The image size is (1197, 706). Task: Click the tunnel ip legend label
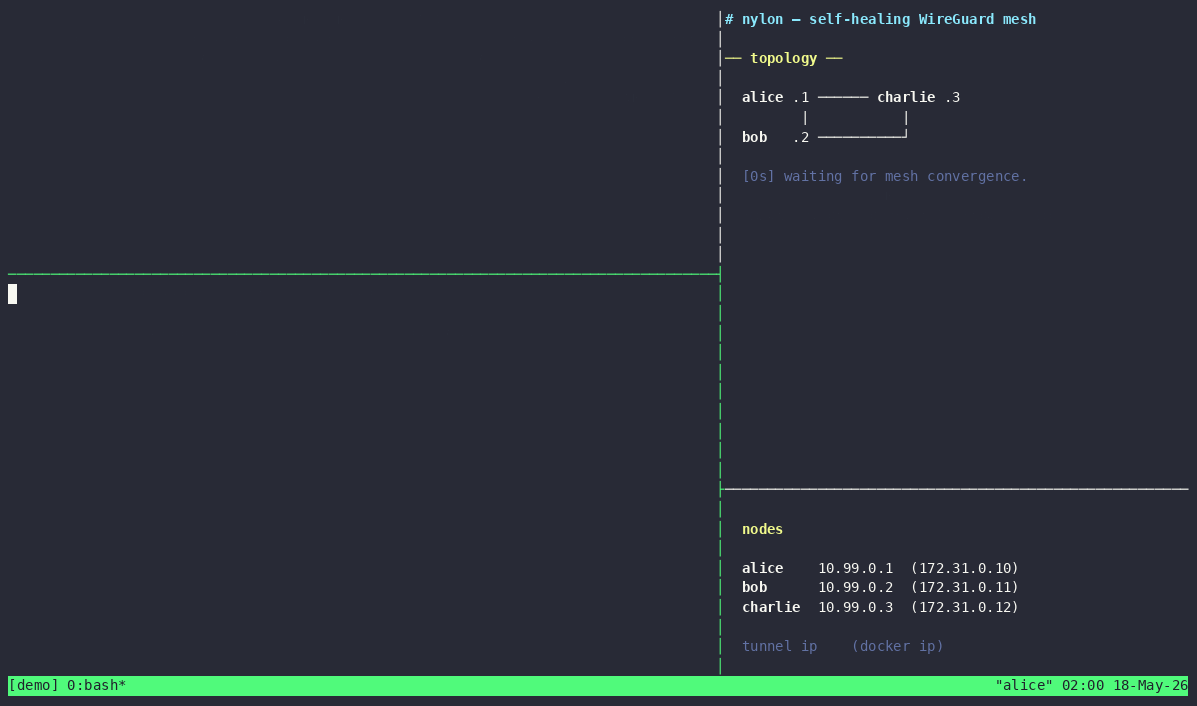[779, 646]
